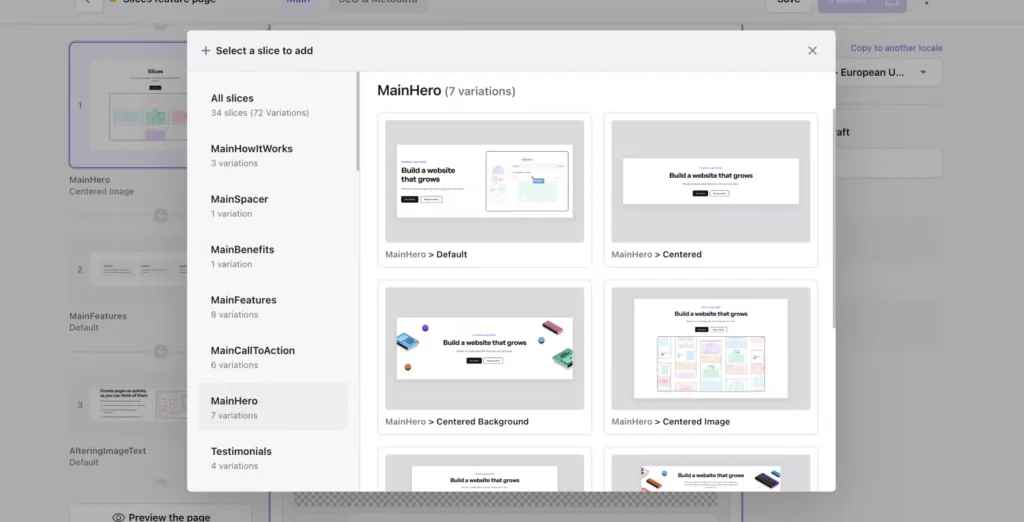Close the slice selection dialog

click(812, 51)
